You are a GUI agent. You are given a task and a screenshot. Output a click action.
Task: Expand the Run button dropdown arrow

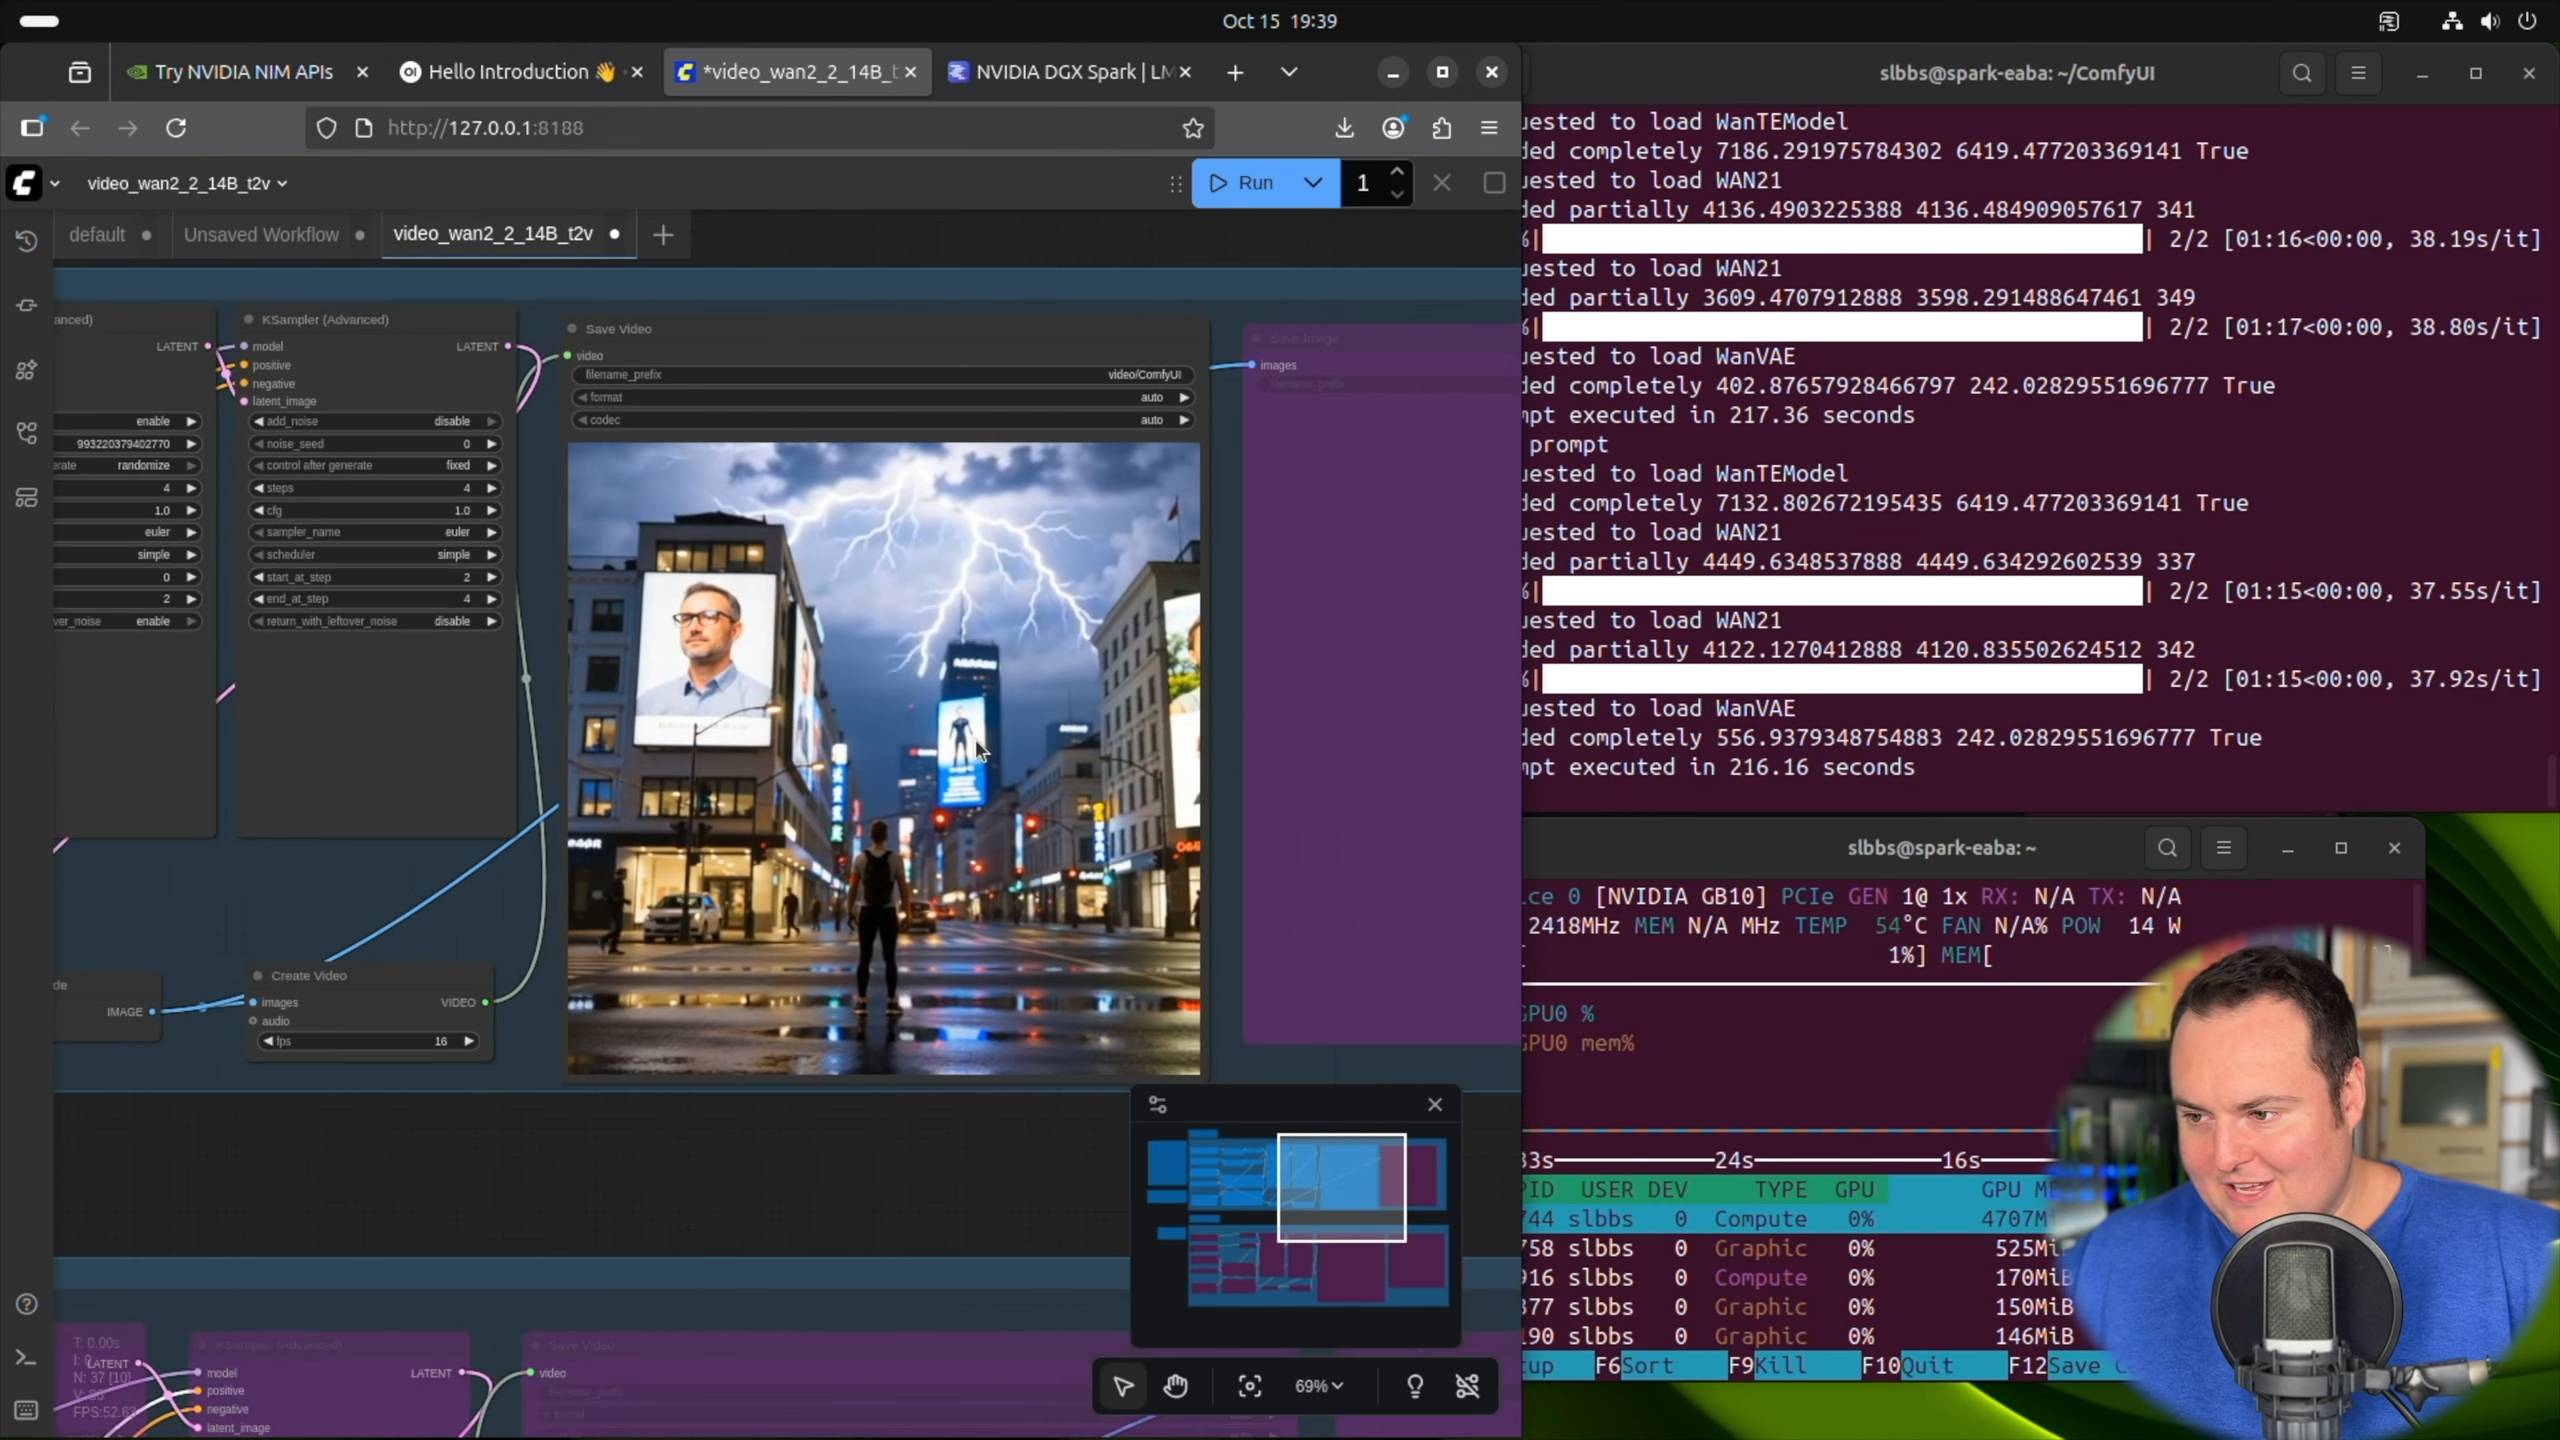click(x=1313, y=183)
